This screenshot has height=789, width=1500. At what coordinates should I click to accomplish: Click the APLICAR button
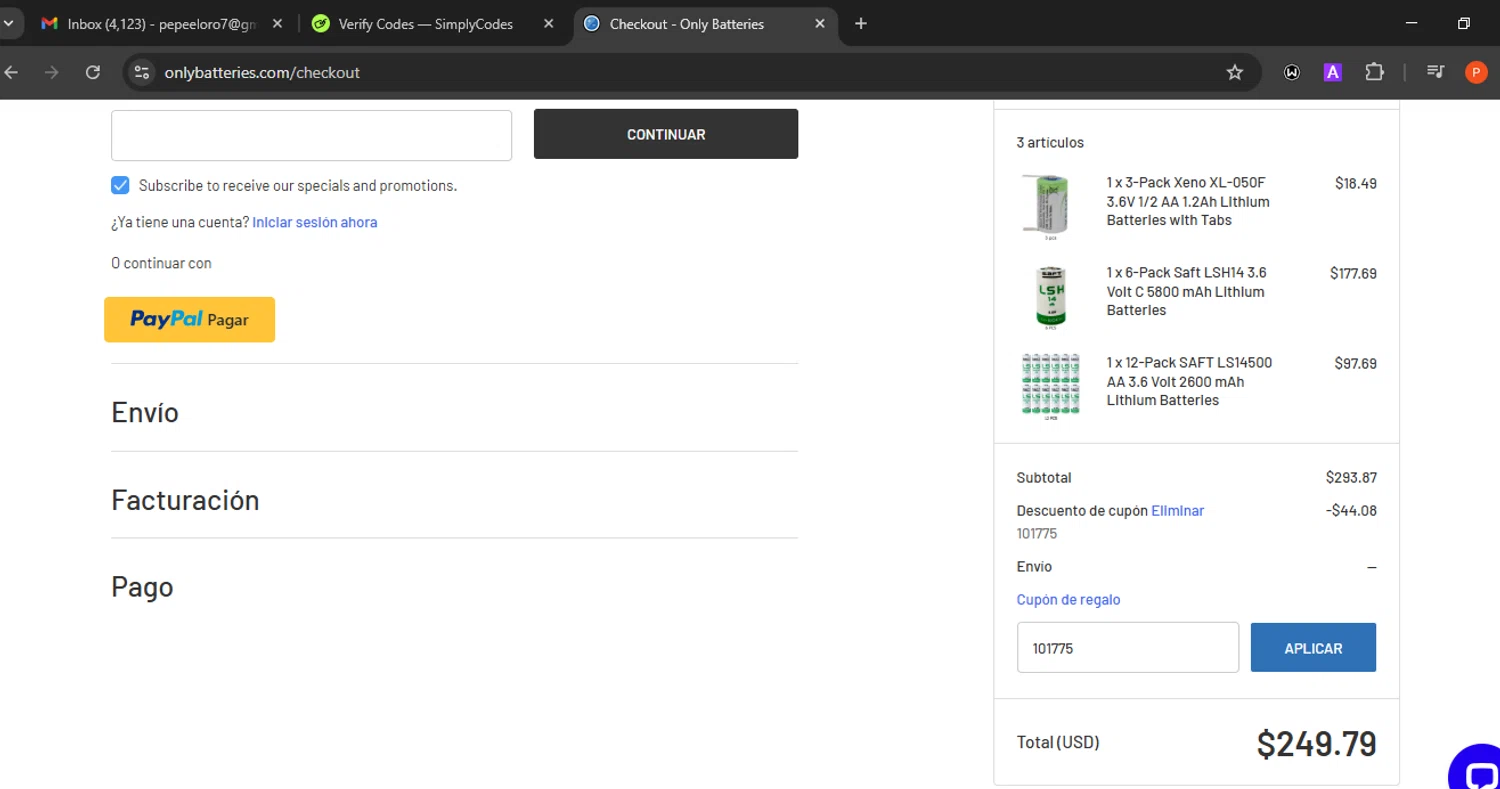point(1313,647)
